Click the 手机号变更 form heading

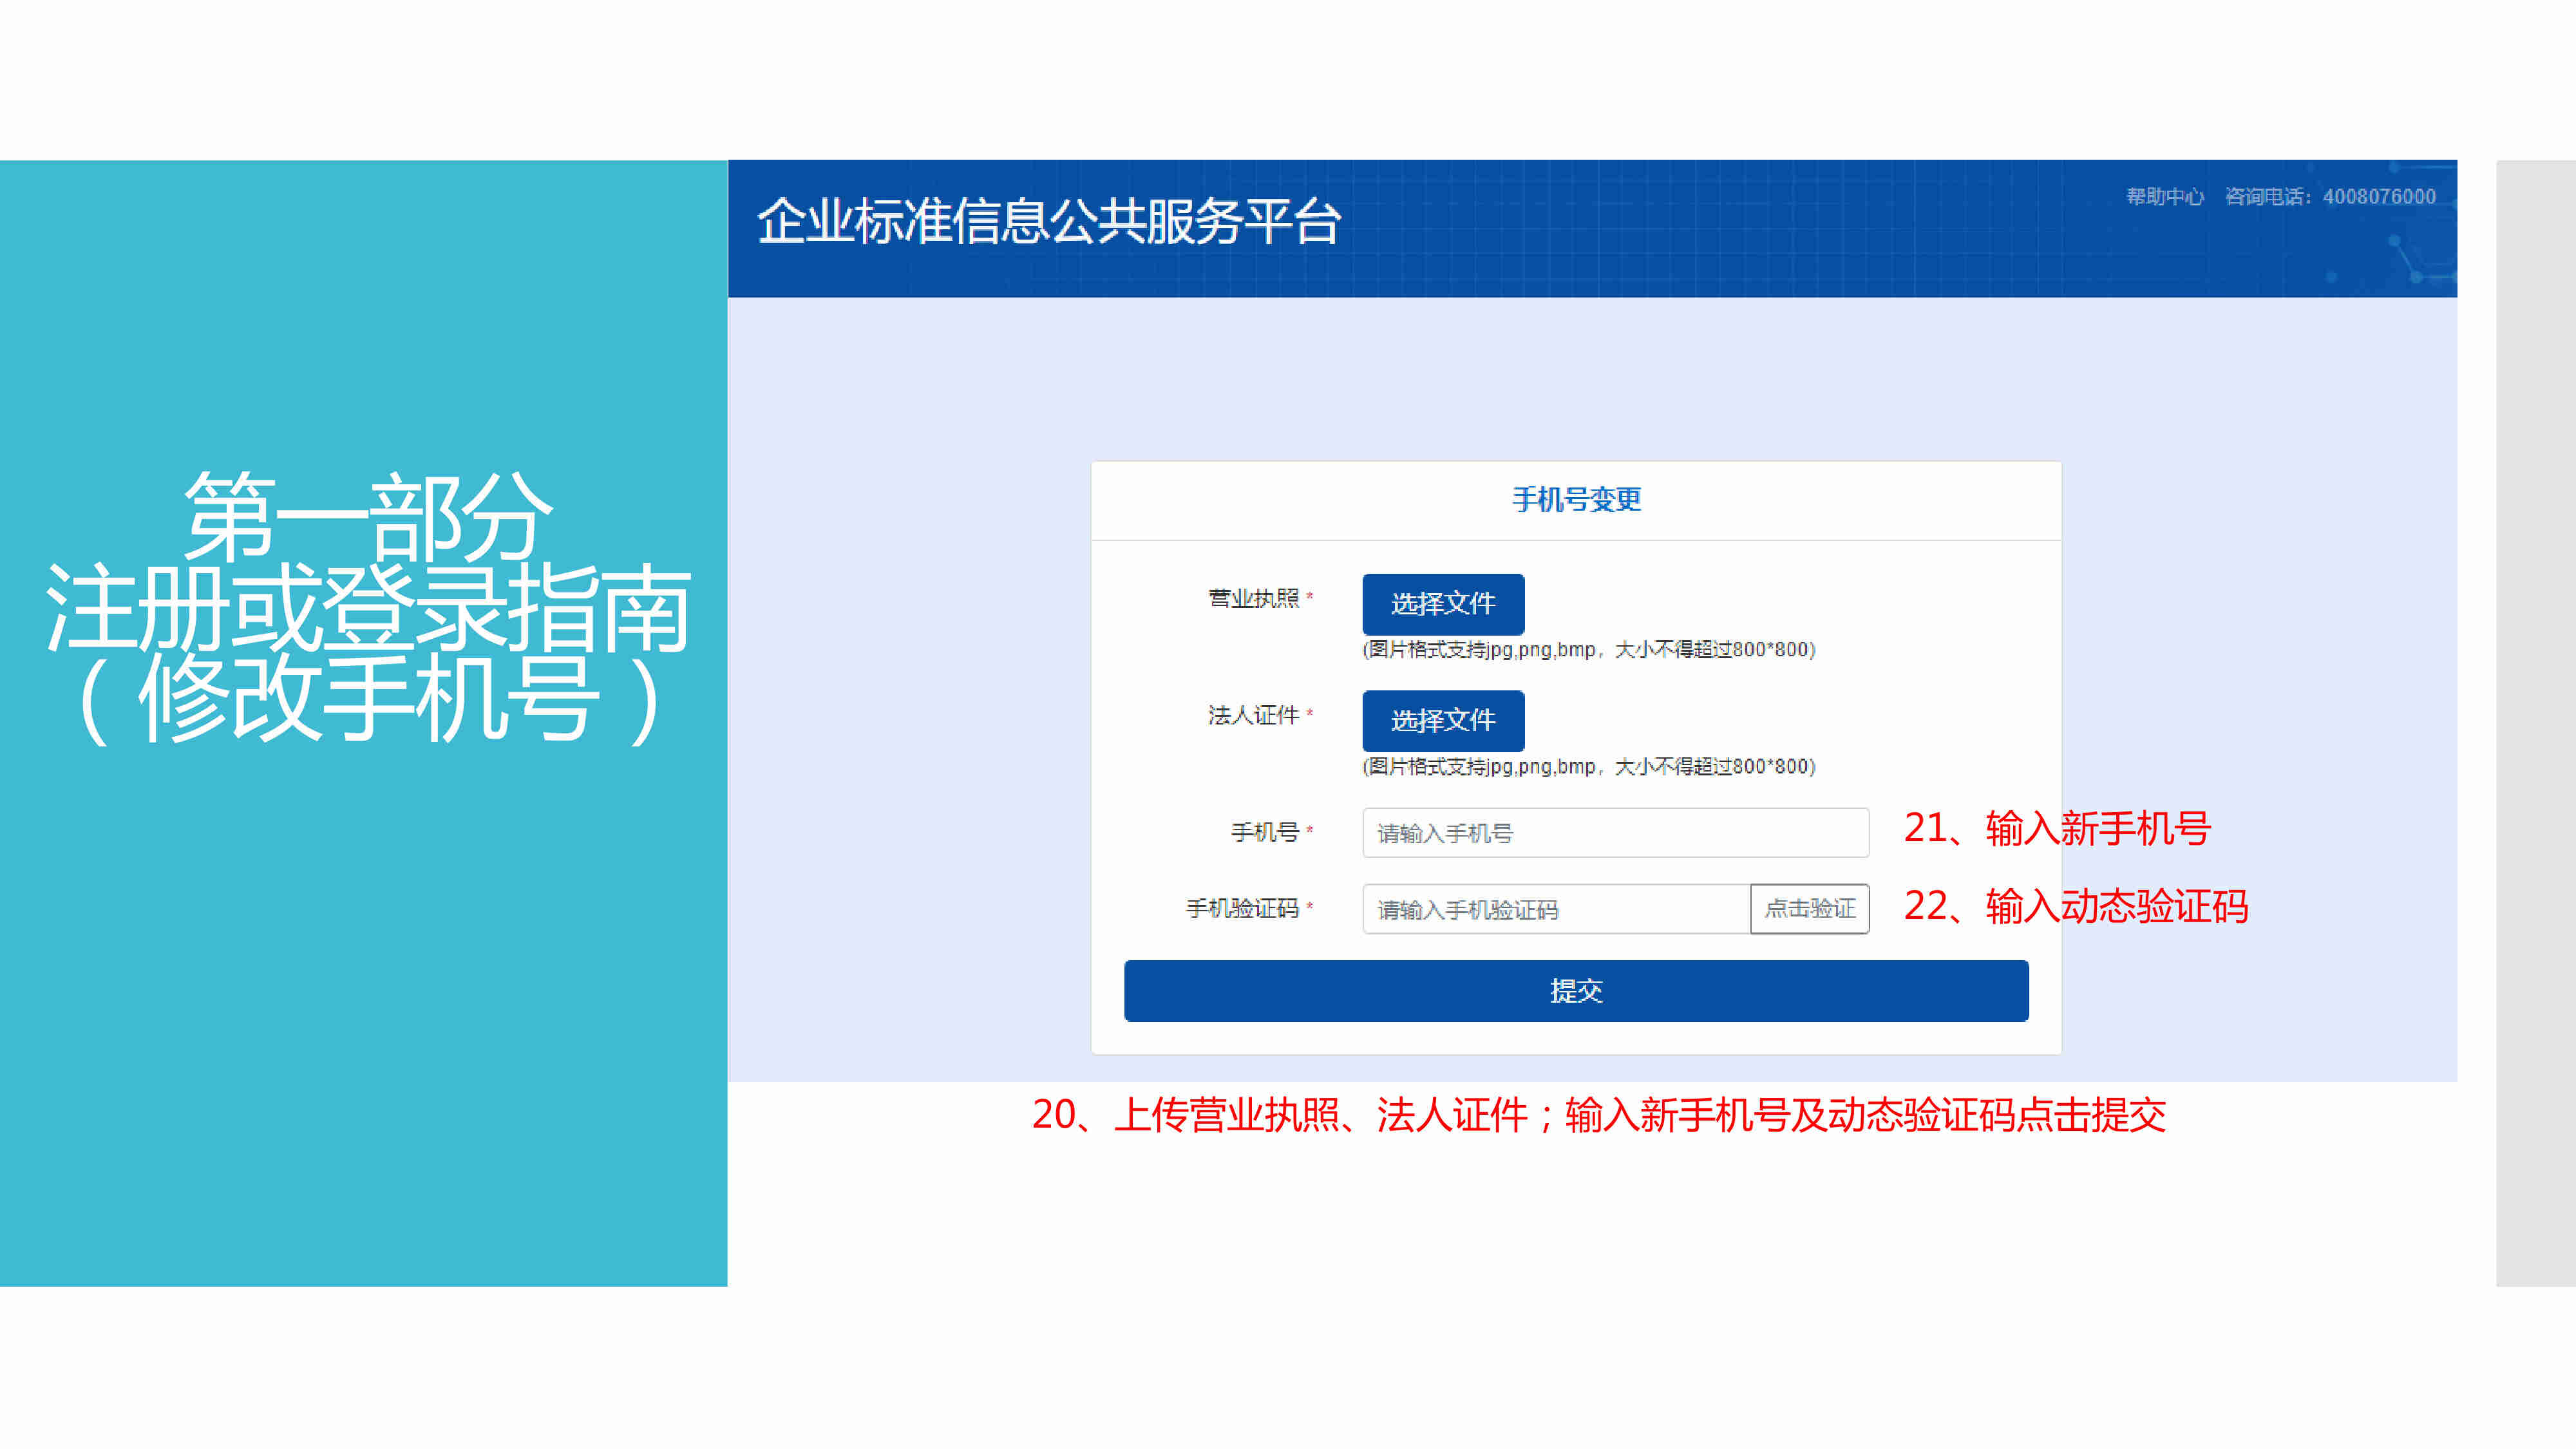point(1576,499)
